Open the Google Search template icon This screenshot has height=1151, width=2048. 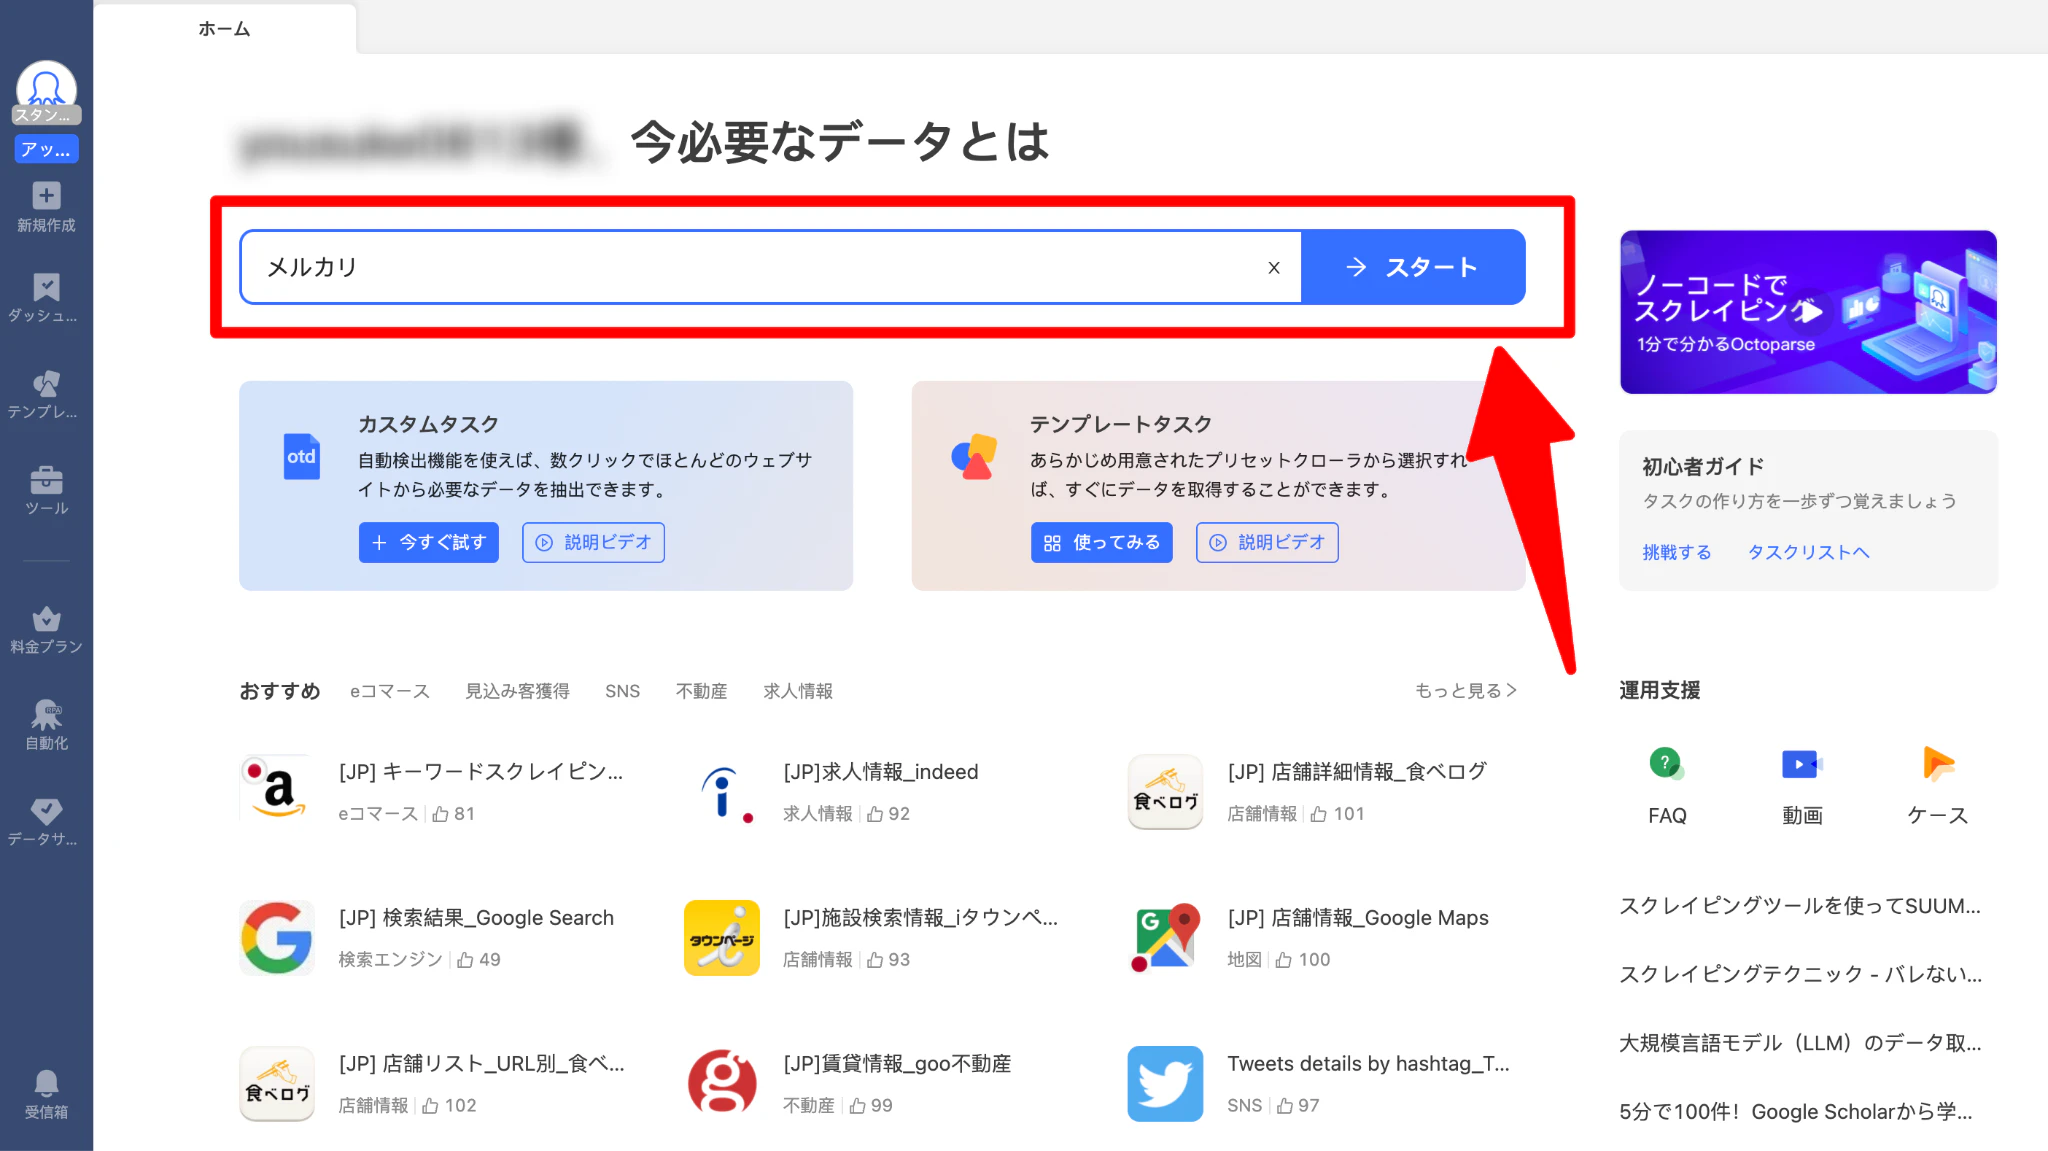click(277, 937)
